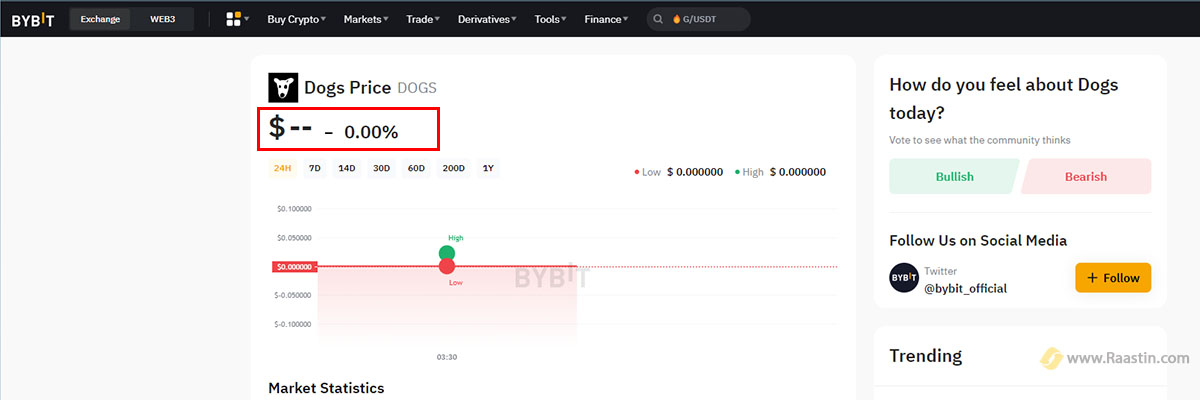Vote Bearish on Dogs
This screenshot has height=400, width=1200.
click(1086, 176)
